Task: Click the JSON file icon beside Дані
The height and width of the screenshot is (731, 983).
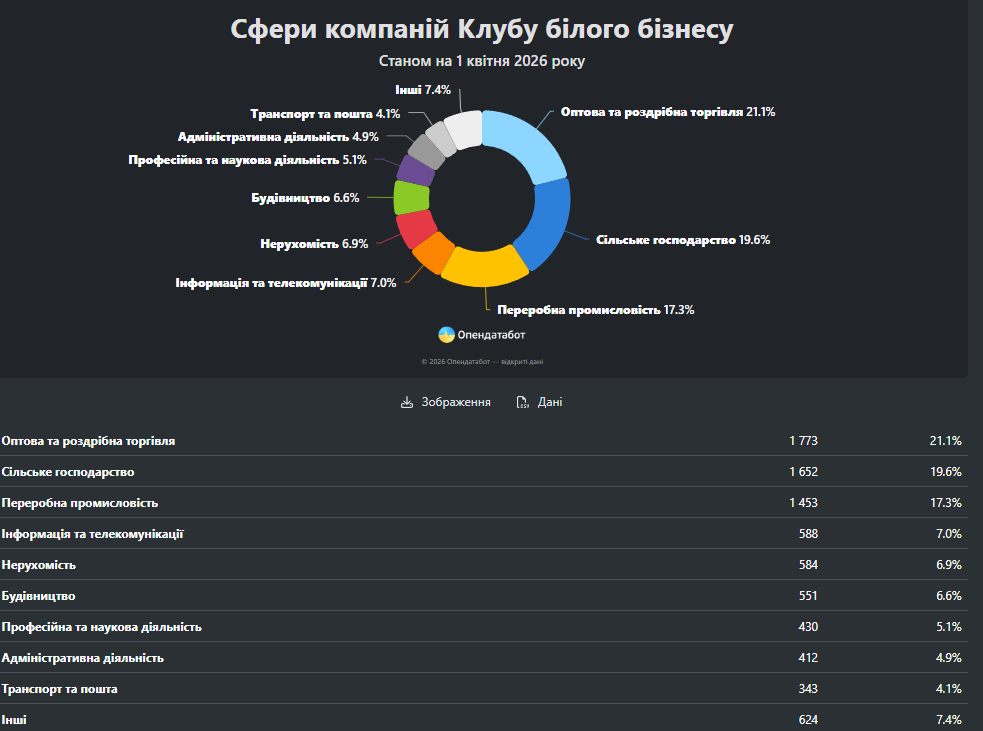Action: click(522, 402)
